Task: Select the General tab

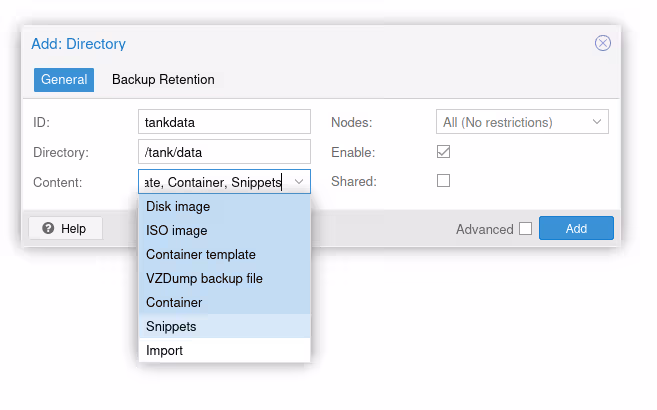Action: [64, 80]
